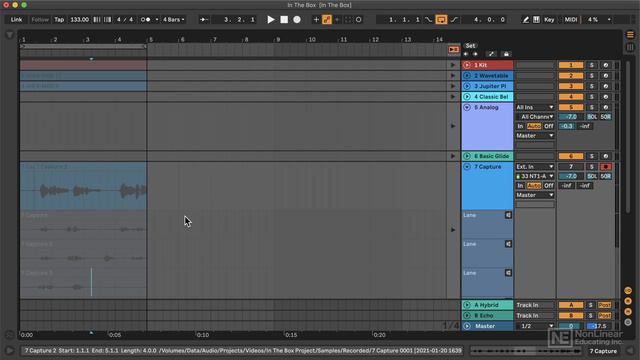Screen dimensions: 640x360
Task: Deactivate track 1 Kit activator
Action: (571, 65)
